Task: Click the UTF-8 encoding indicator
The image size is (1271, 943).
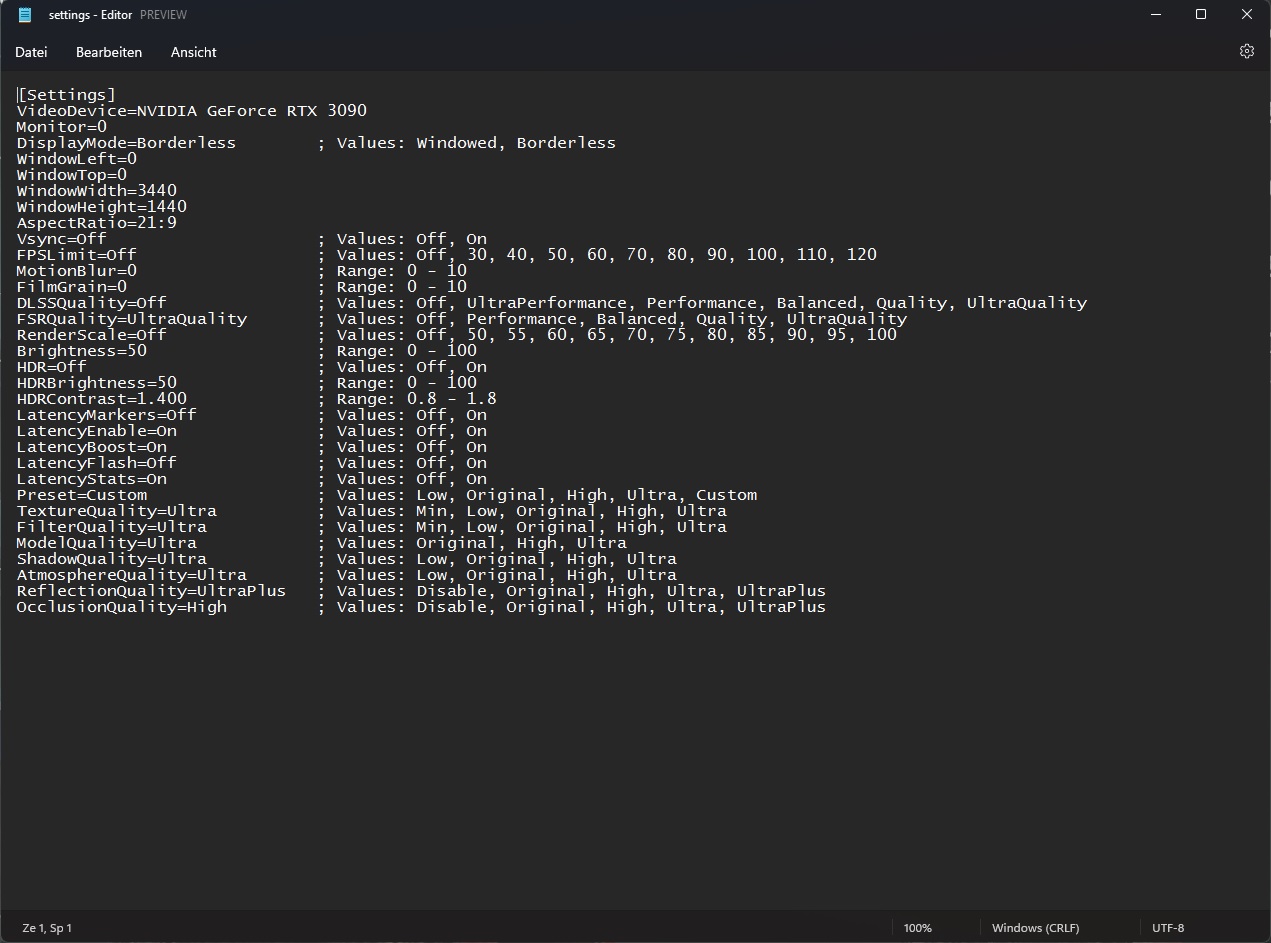Action: (1168, 928)
